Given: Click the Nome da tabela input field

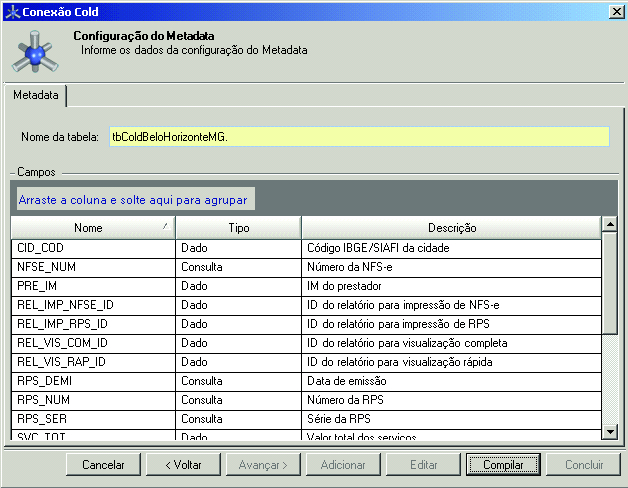Looking at the screenshot, I should click(358, 136).
